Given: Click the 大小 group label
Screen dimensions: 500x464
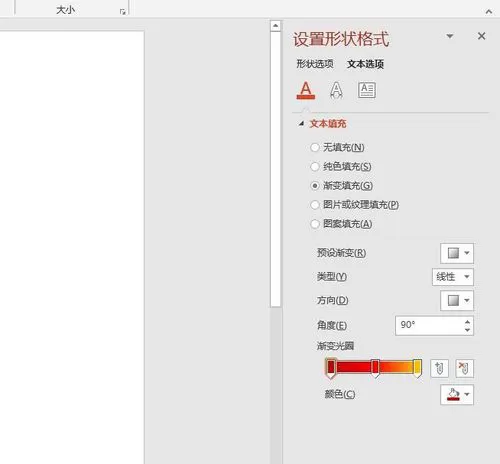Looking at the screenshot, I should [x=65, y=10].
